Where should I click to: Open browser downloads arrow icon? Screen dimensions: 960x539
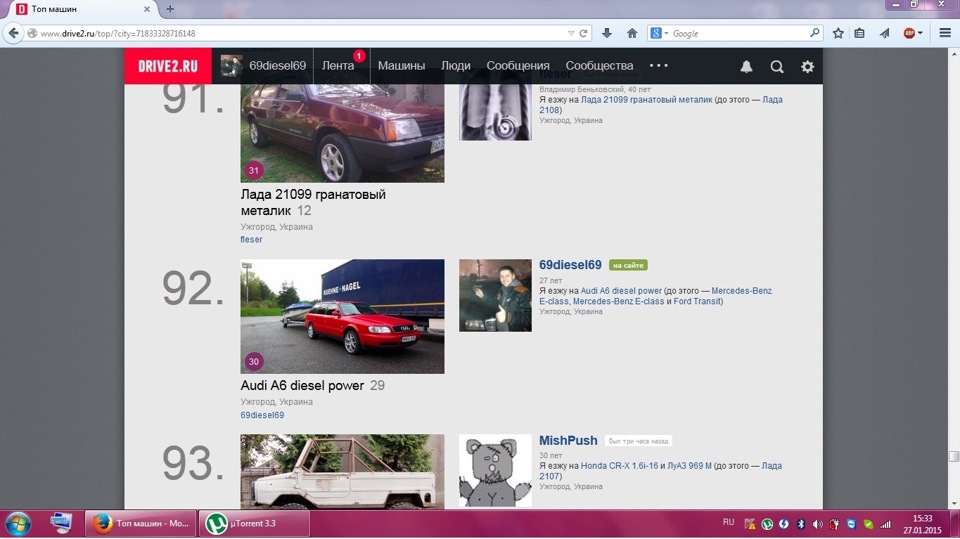coord(607,33)
